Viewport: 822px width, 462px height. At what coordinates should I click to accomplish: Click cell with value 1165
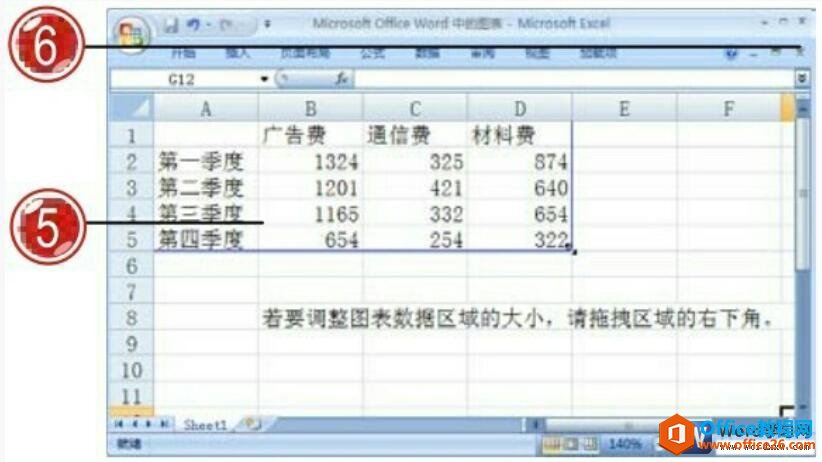point(310,213)
